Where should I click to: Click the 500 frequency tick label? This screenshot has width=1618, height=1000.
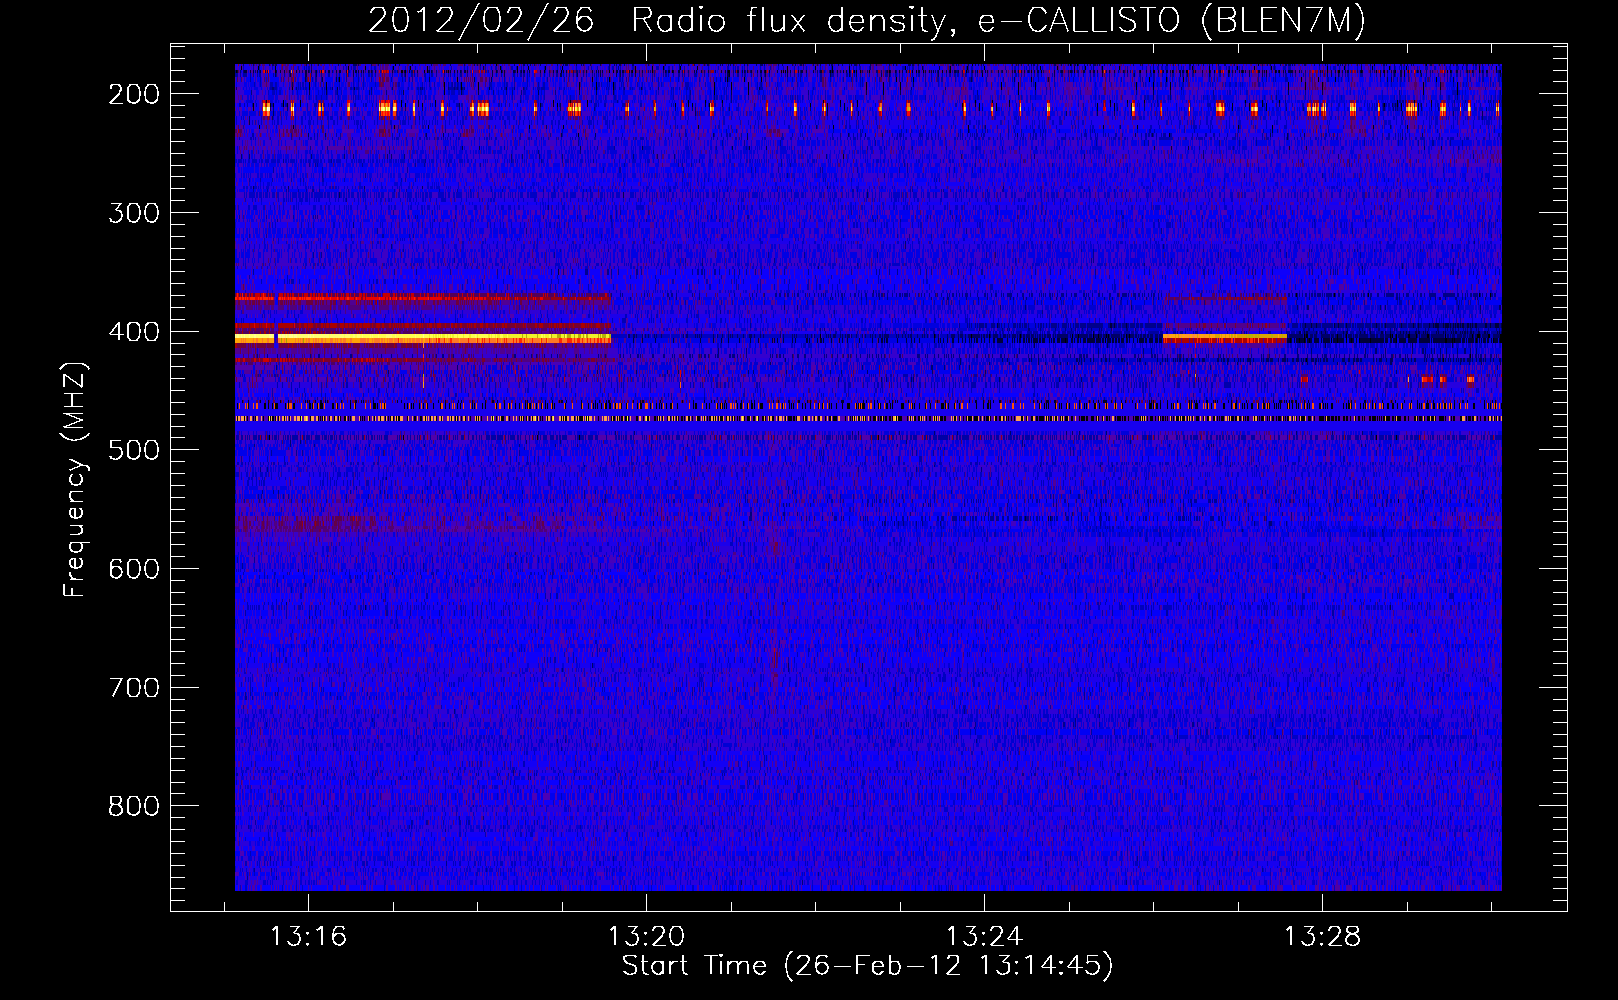(134, 450)
